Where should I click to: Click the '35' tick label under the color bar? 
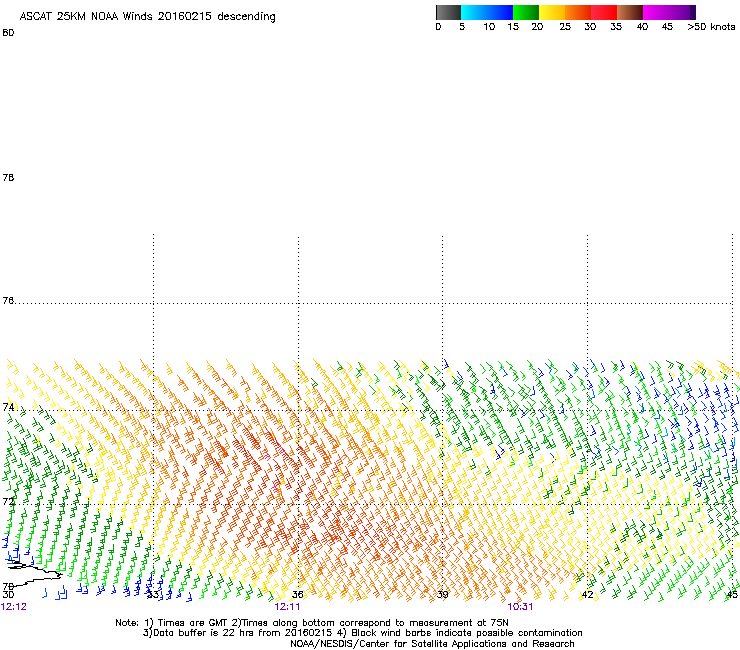tap(616, 26)
